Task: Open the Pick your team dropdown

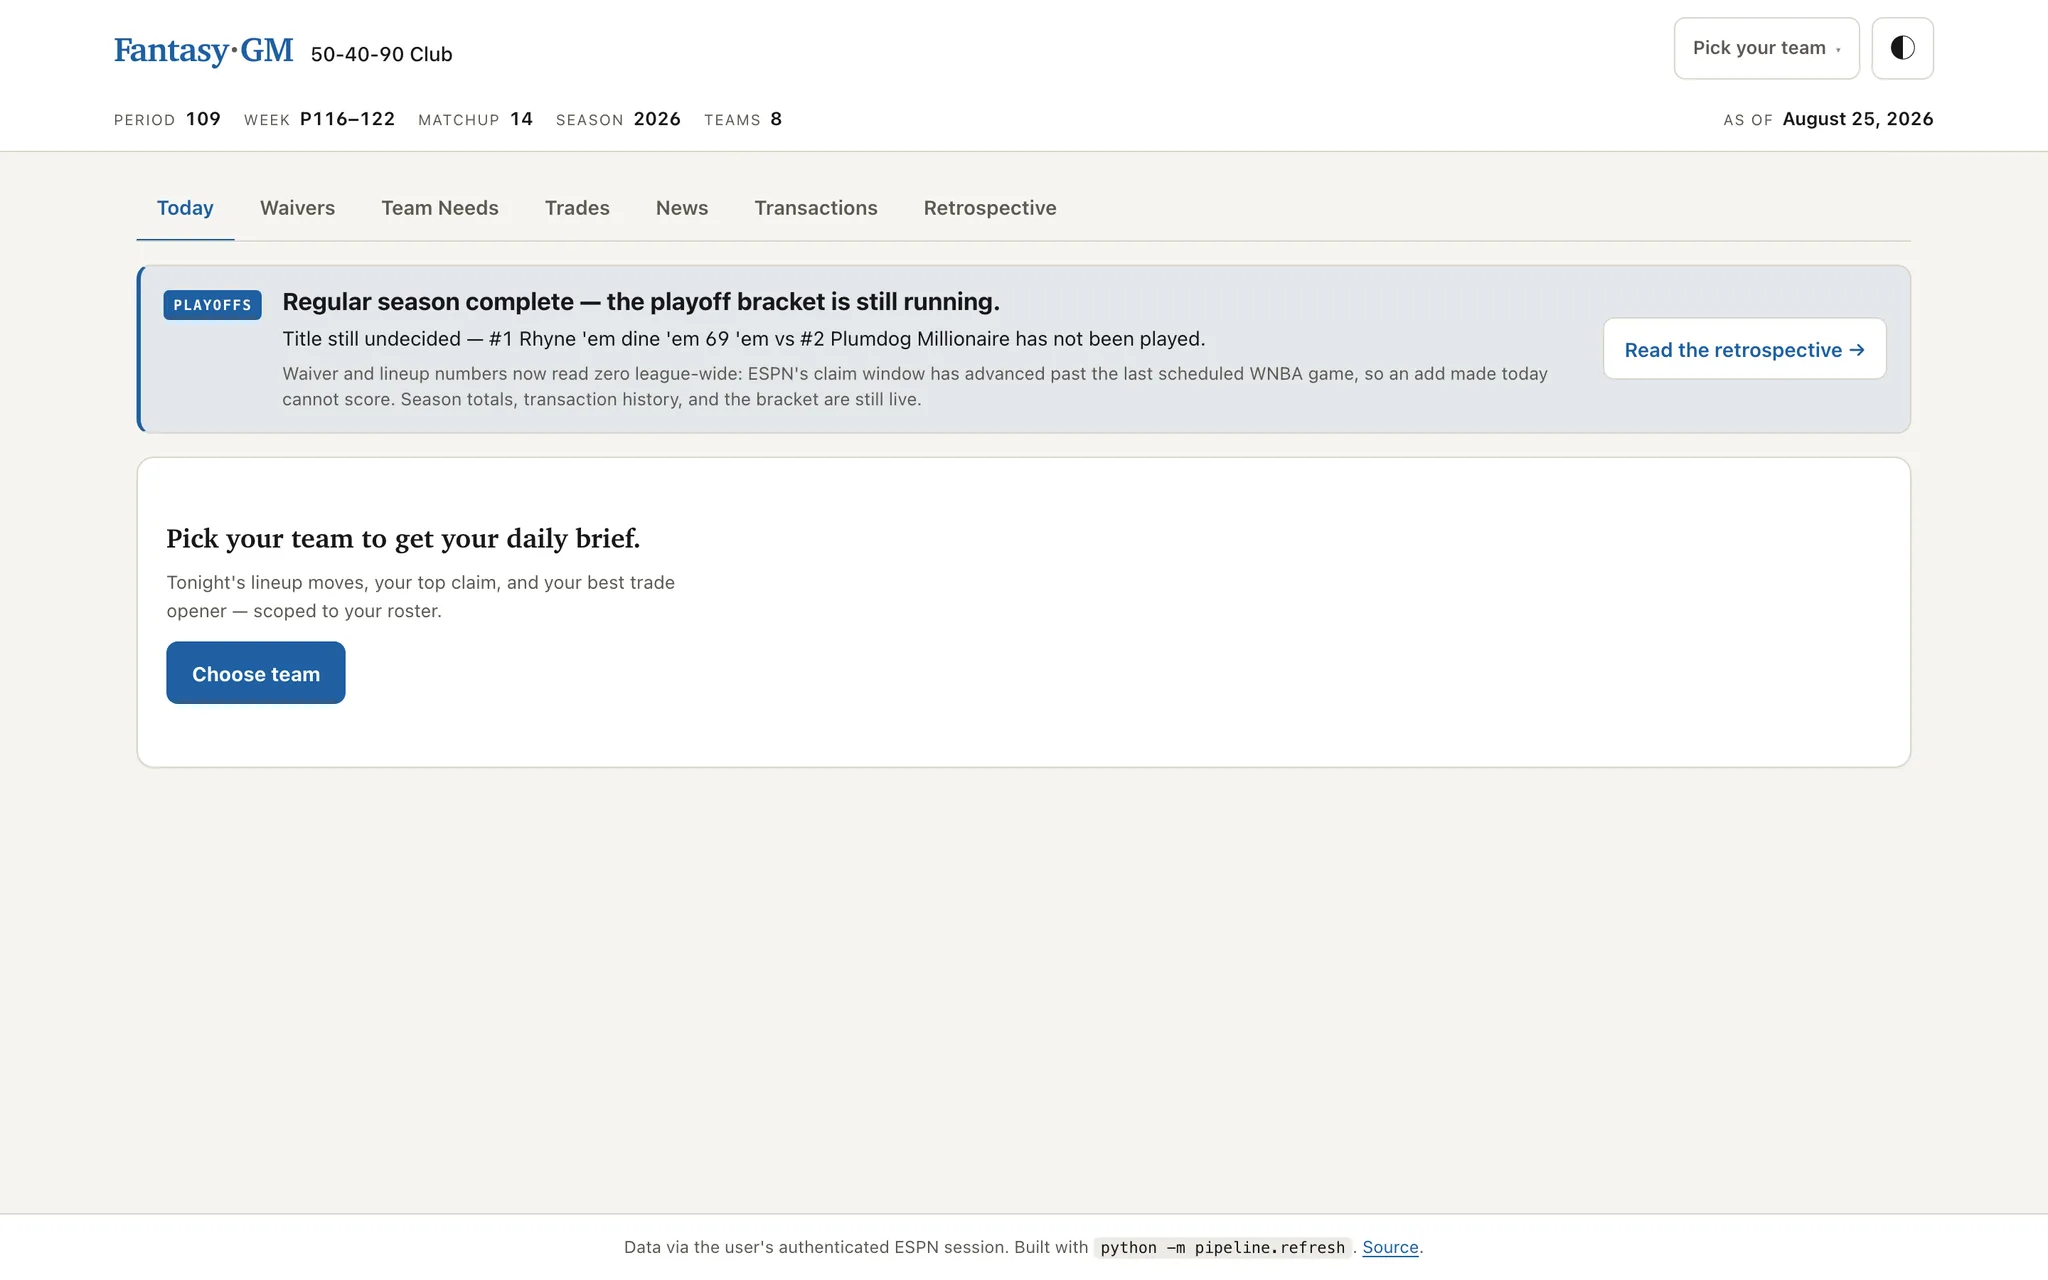Action: coord(1766,48)
